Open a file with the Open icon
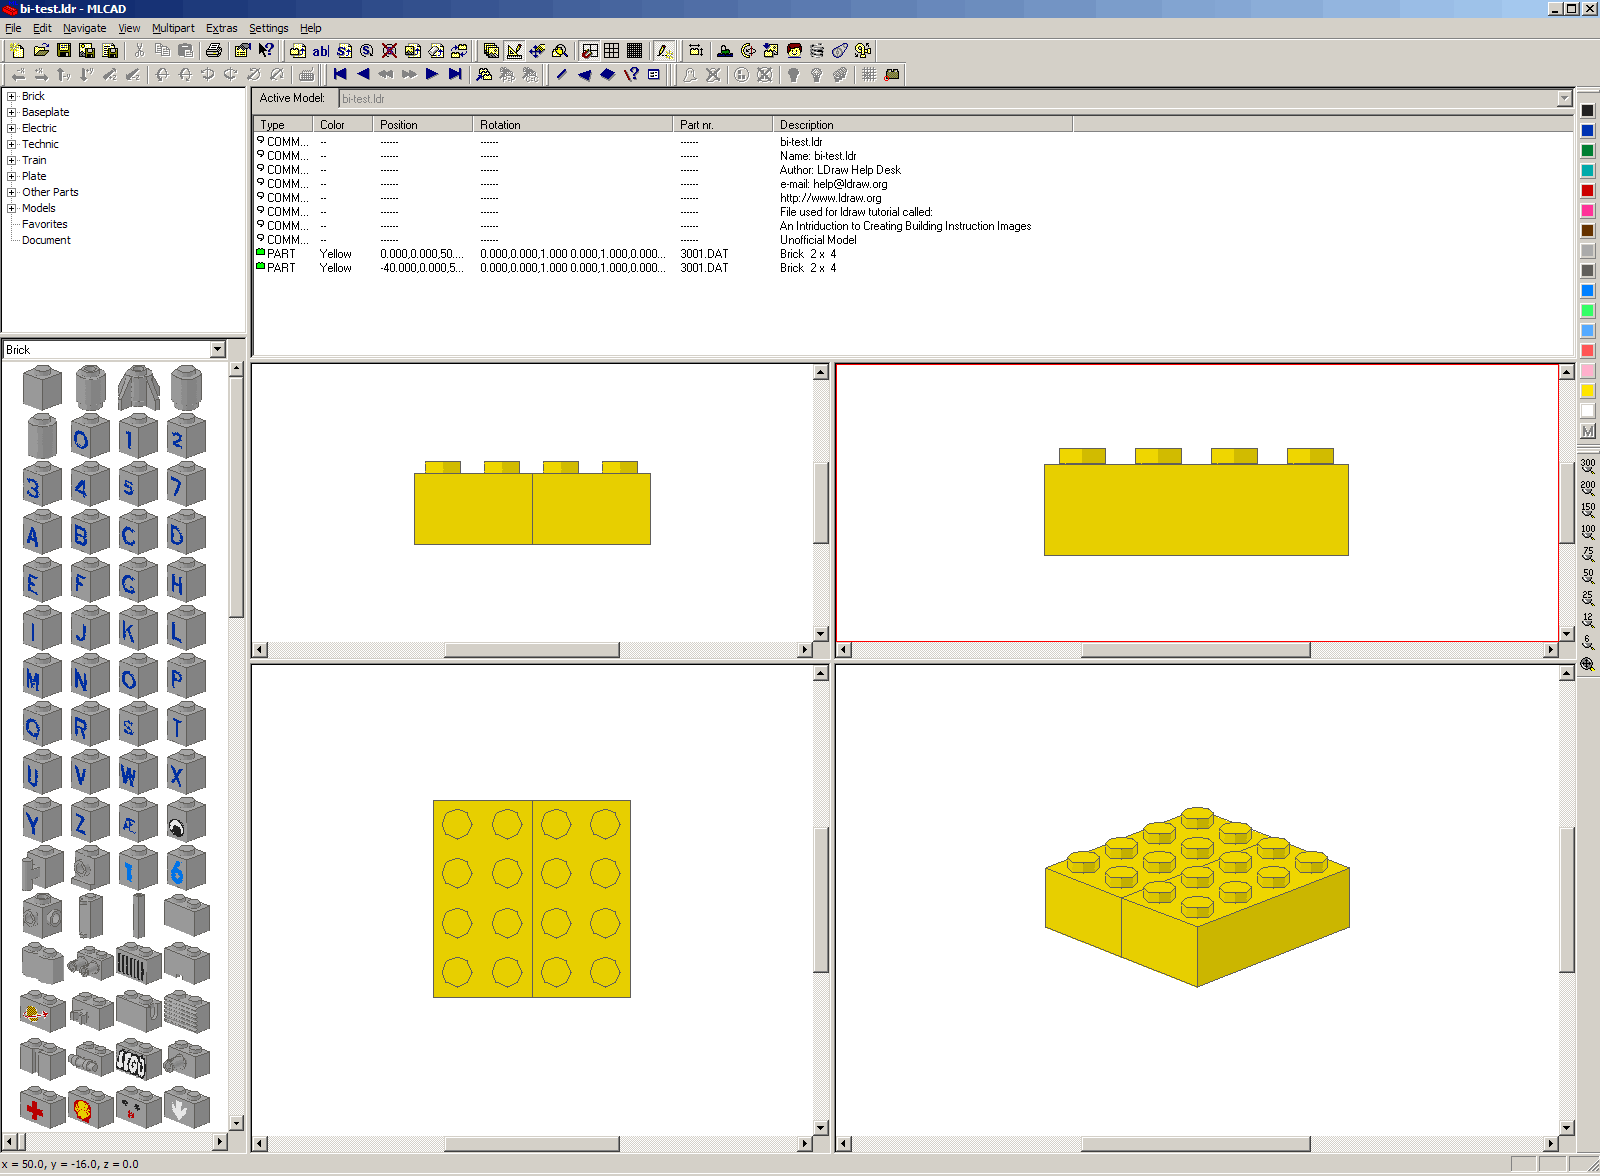The image size is (1600, 1176). tap(41, 50)
